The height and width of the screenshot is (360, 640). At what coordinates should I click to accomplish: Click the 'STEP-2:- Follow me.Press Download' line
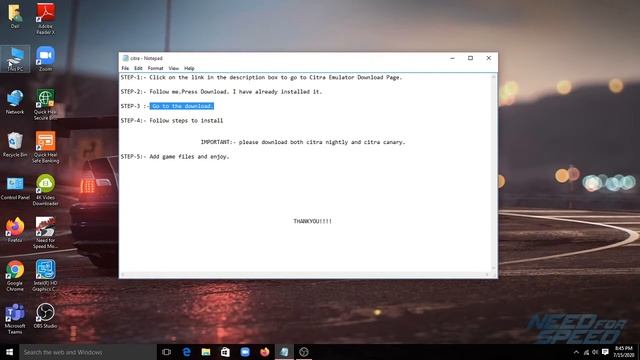pos(221,92)
